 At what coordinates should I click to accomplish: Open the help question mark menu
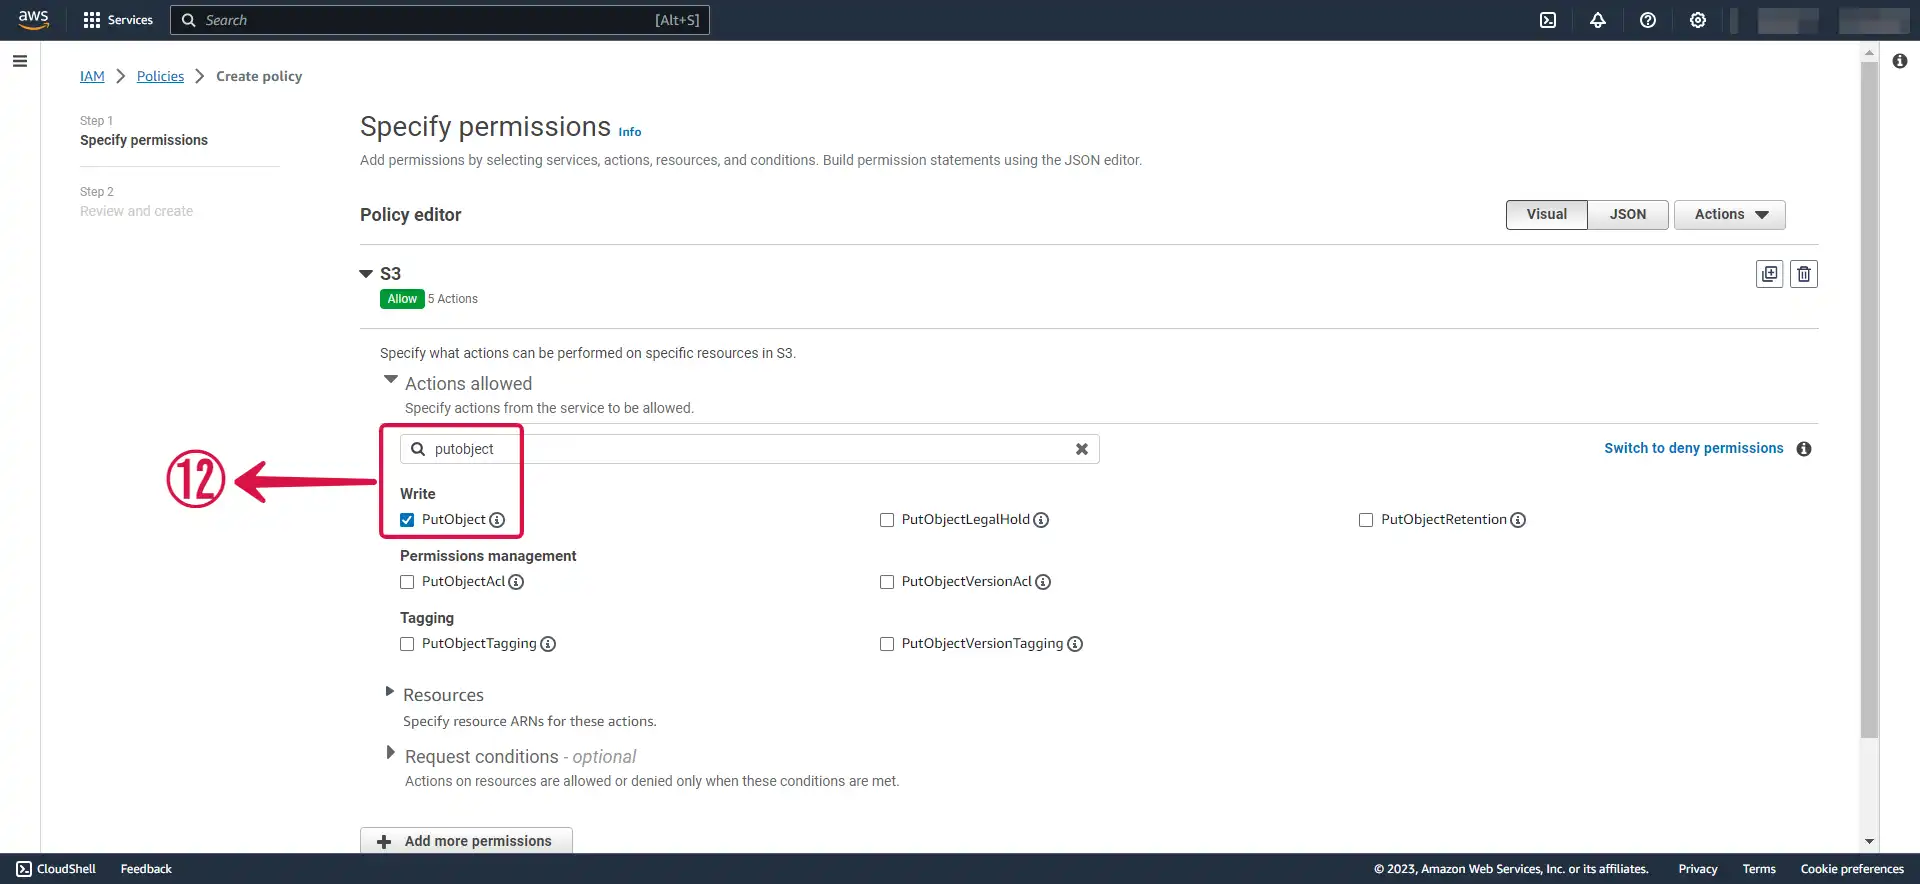click(1648, 20)
